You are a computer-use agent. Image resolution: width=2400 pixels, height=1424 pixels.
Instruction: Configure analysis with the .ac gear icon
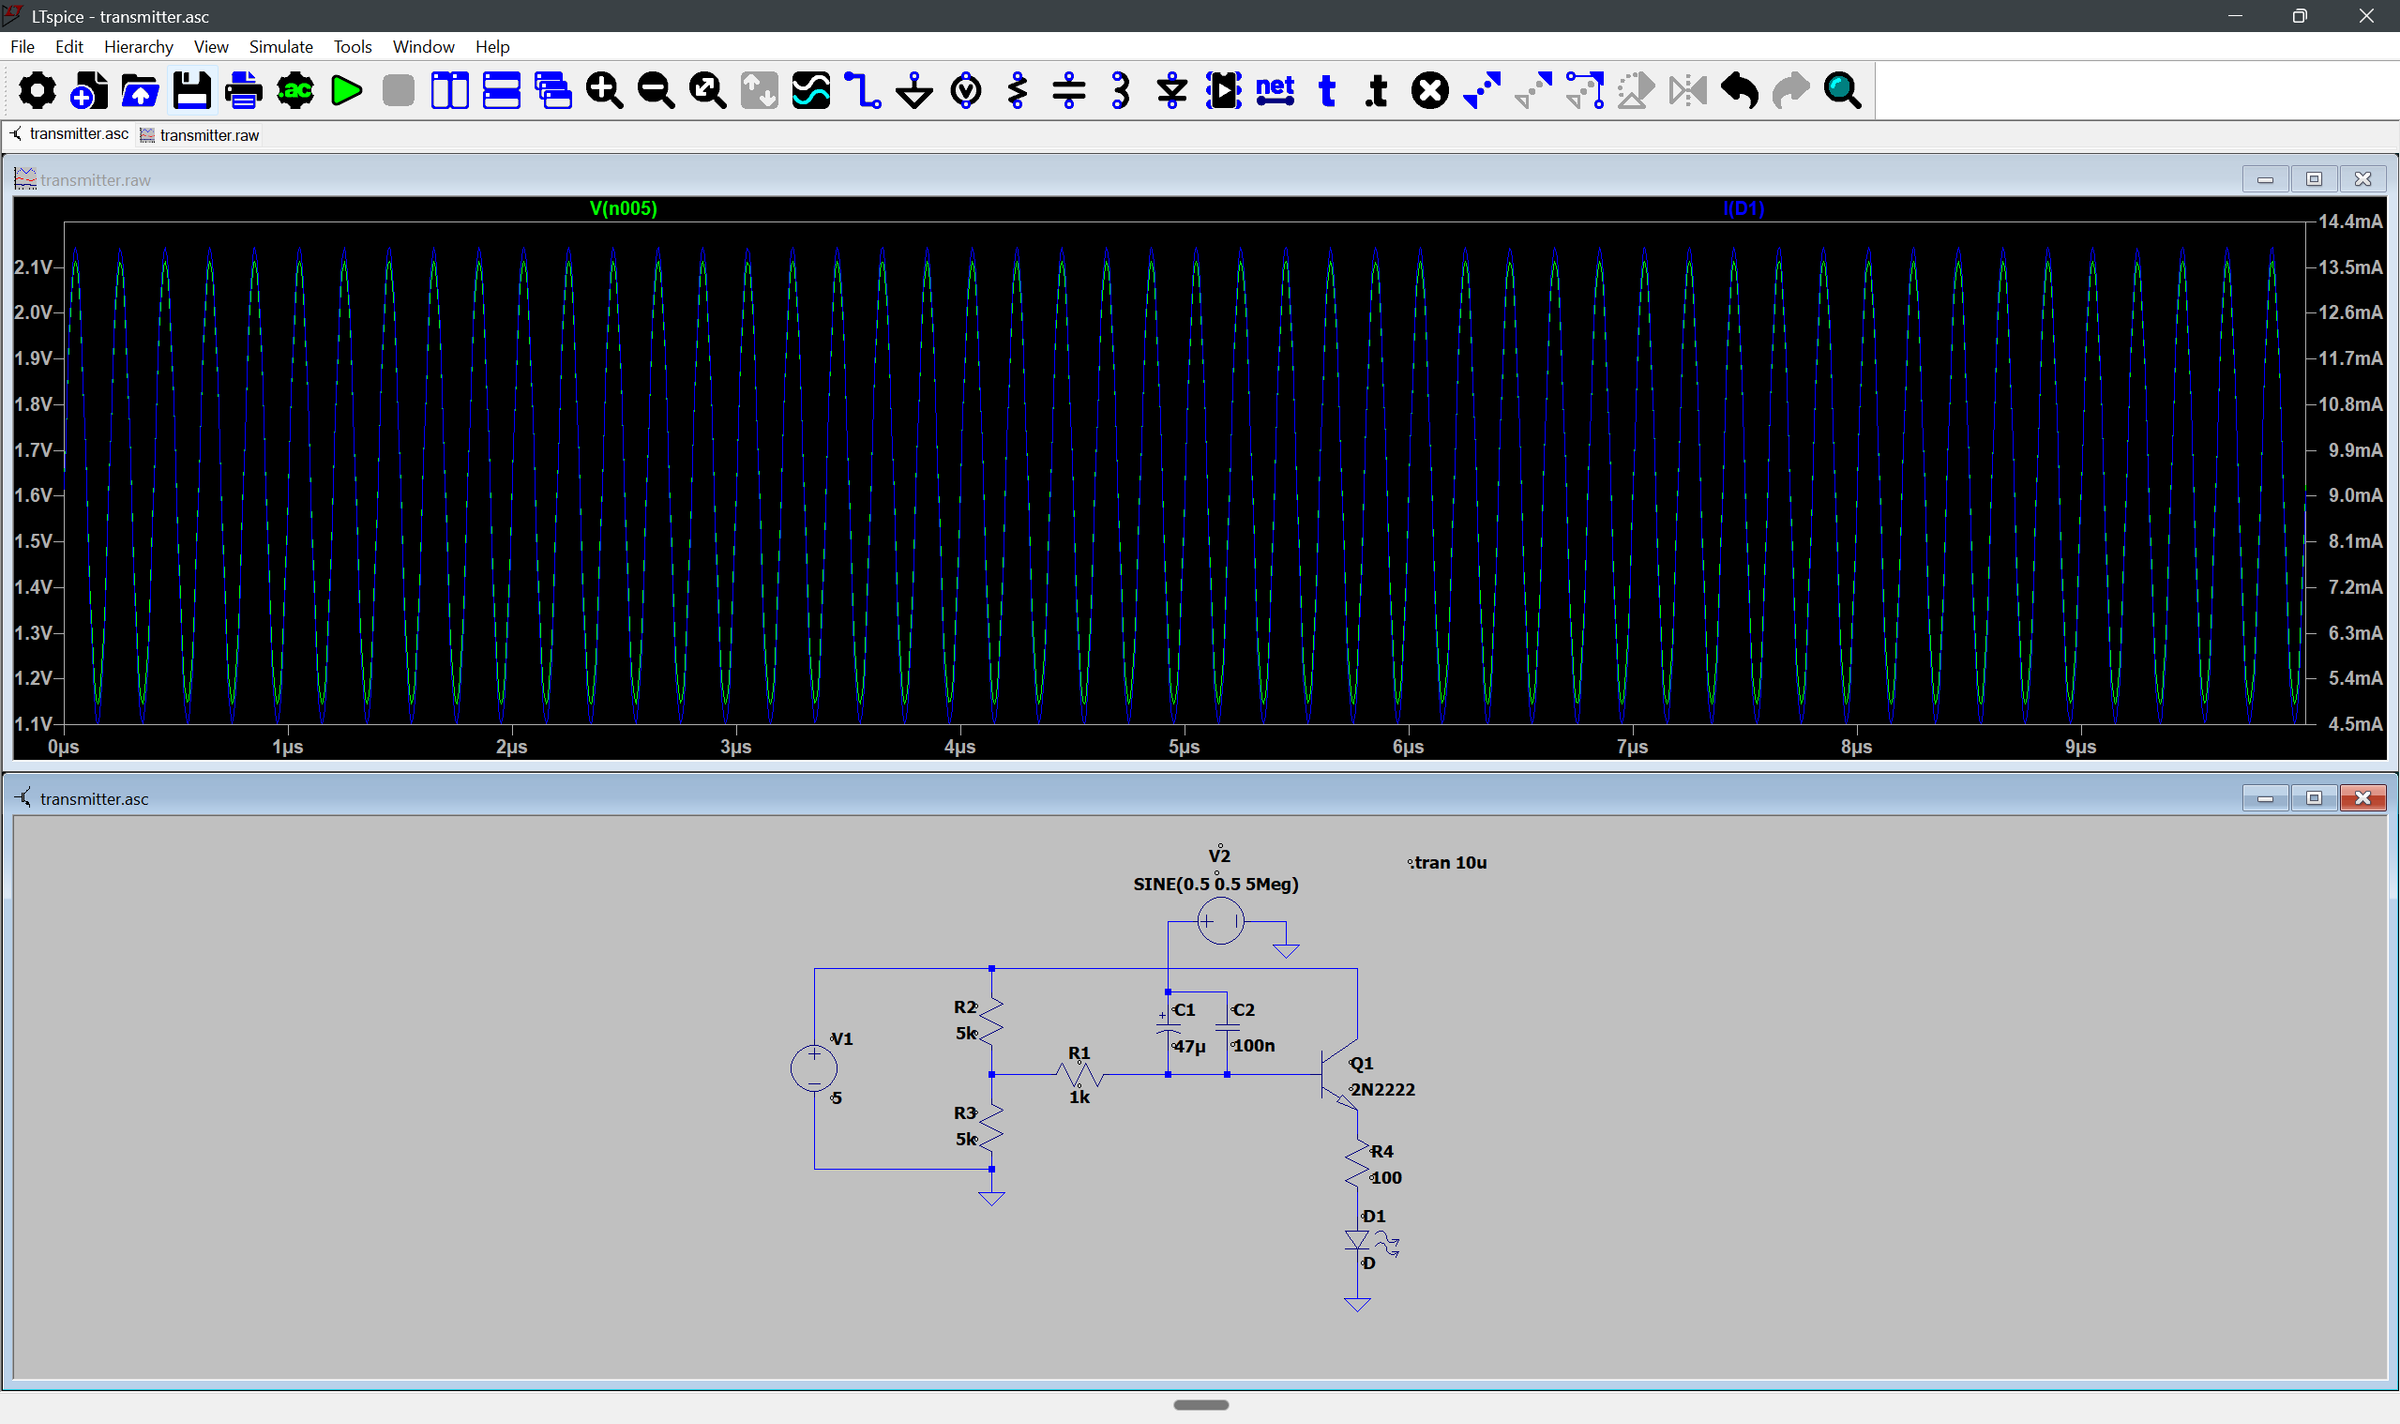(x=295, y=91)
